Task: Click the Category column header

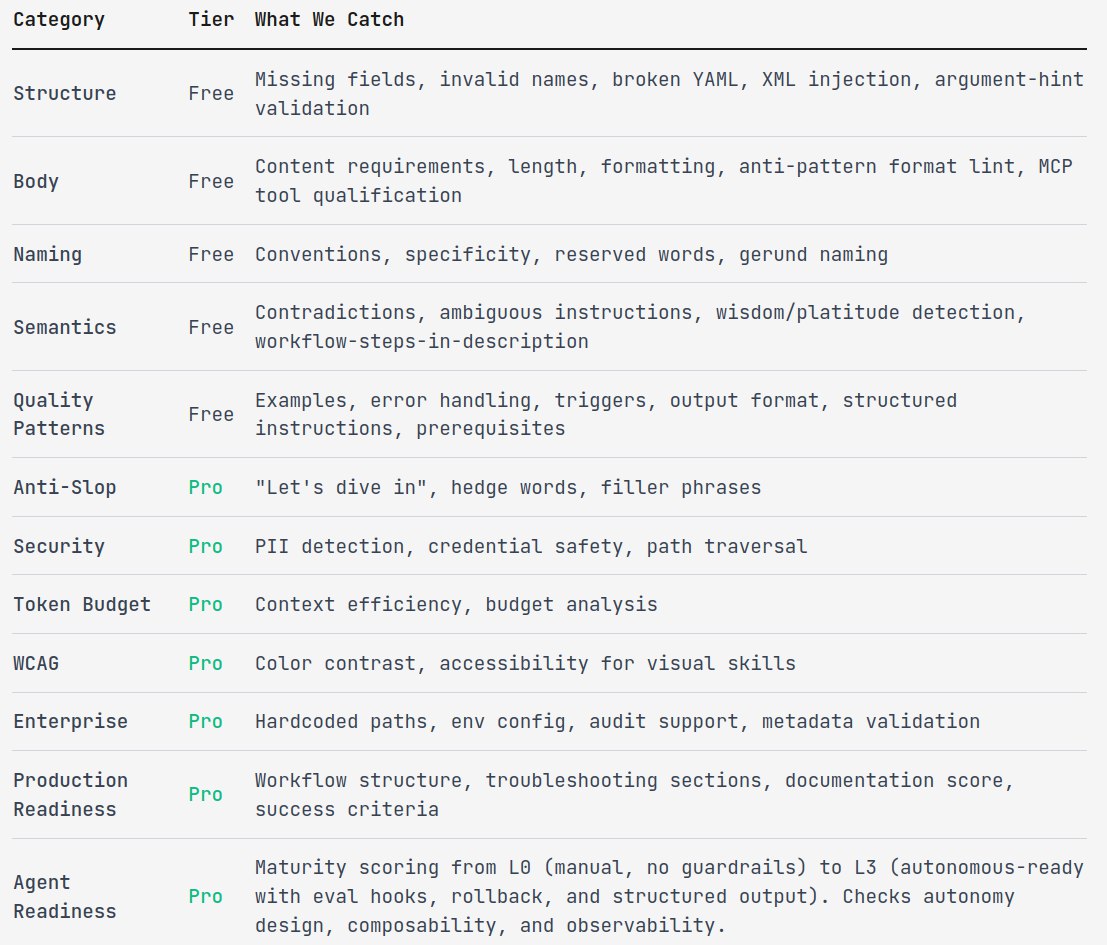Action: coord(59,20)
